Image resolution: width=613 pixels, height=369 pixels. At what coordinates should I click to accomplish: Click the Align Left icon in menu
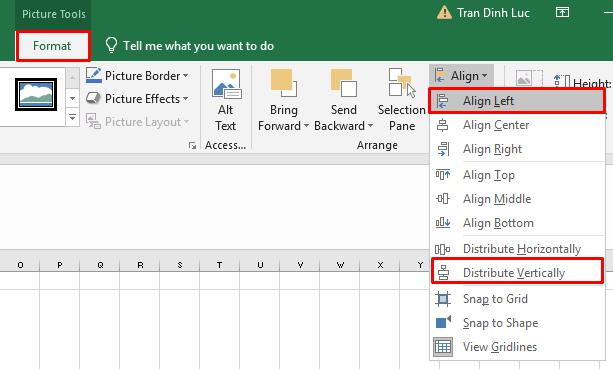(x=443, y=101)
